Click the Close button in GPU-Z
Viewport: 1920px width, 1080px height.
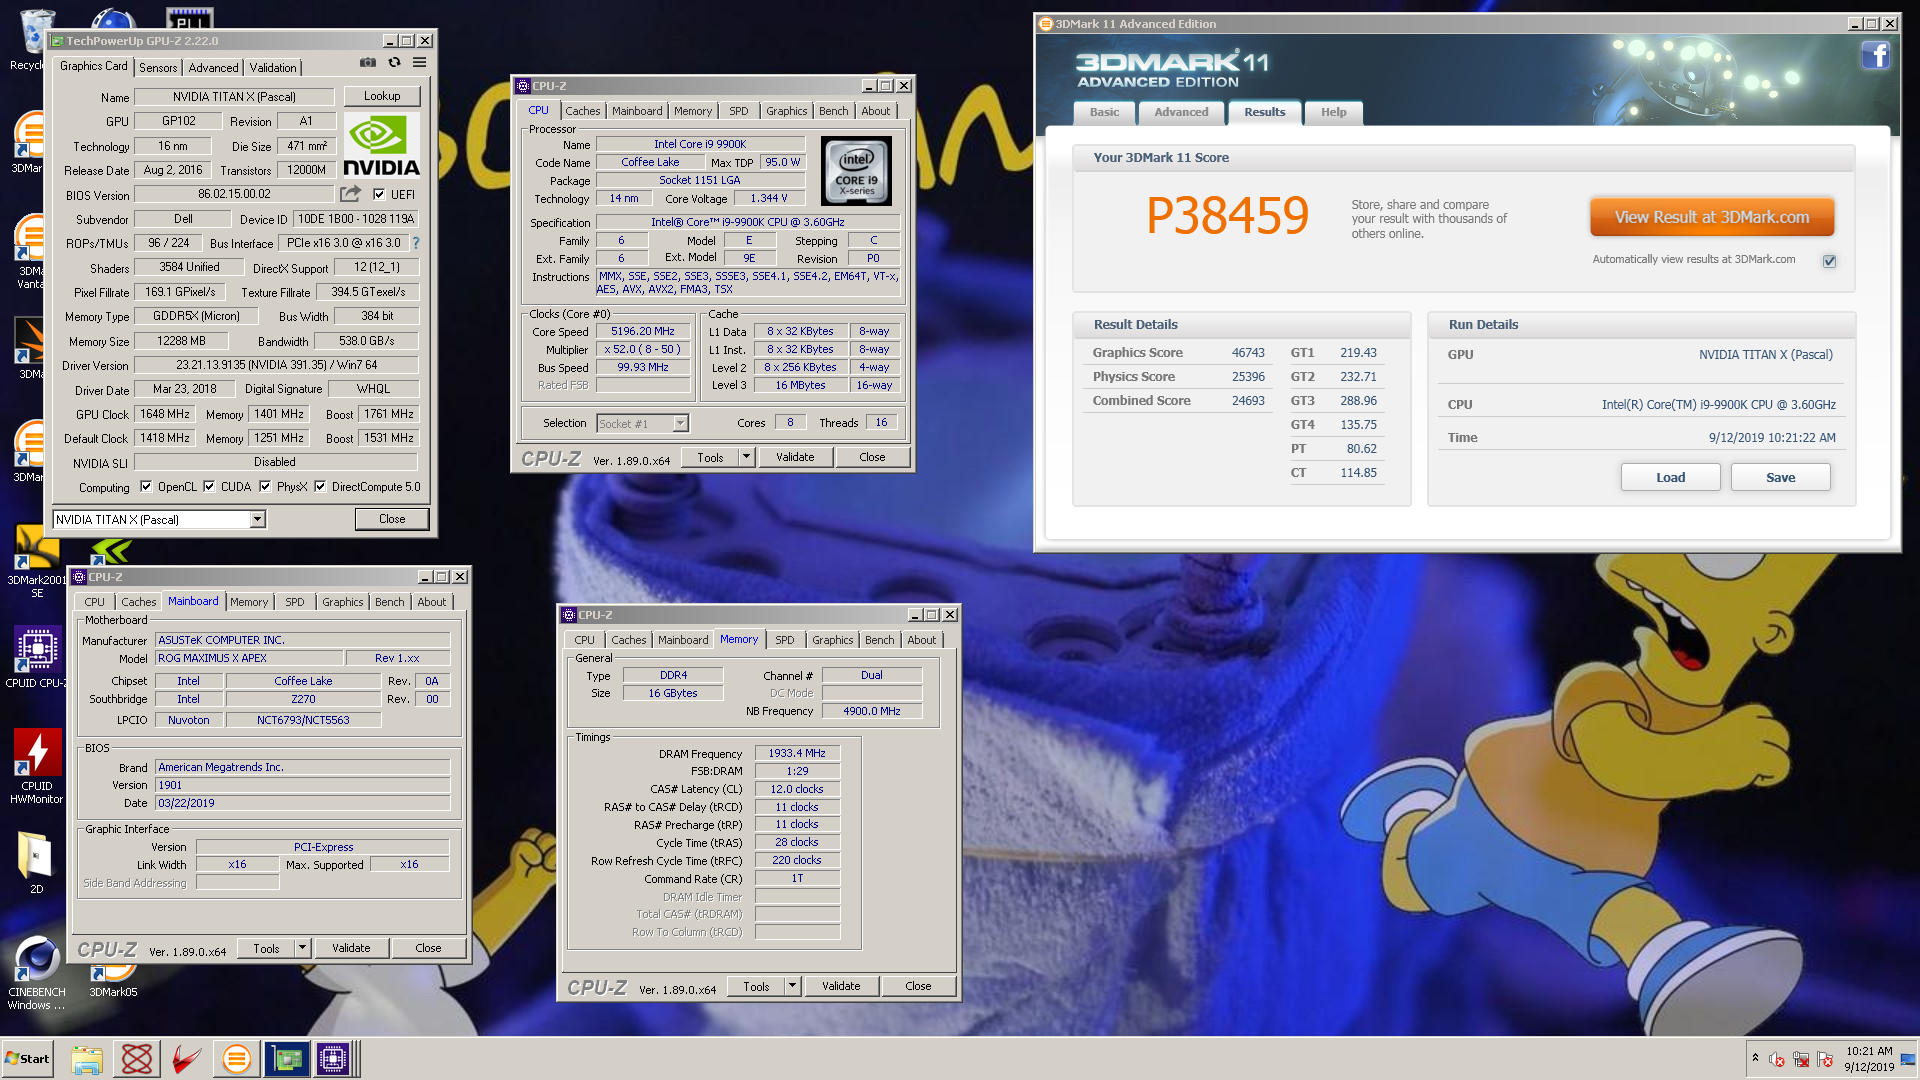(x=392, y=519)
